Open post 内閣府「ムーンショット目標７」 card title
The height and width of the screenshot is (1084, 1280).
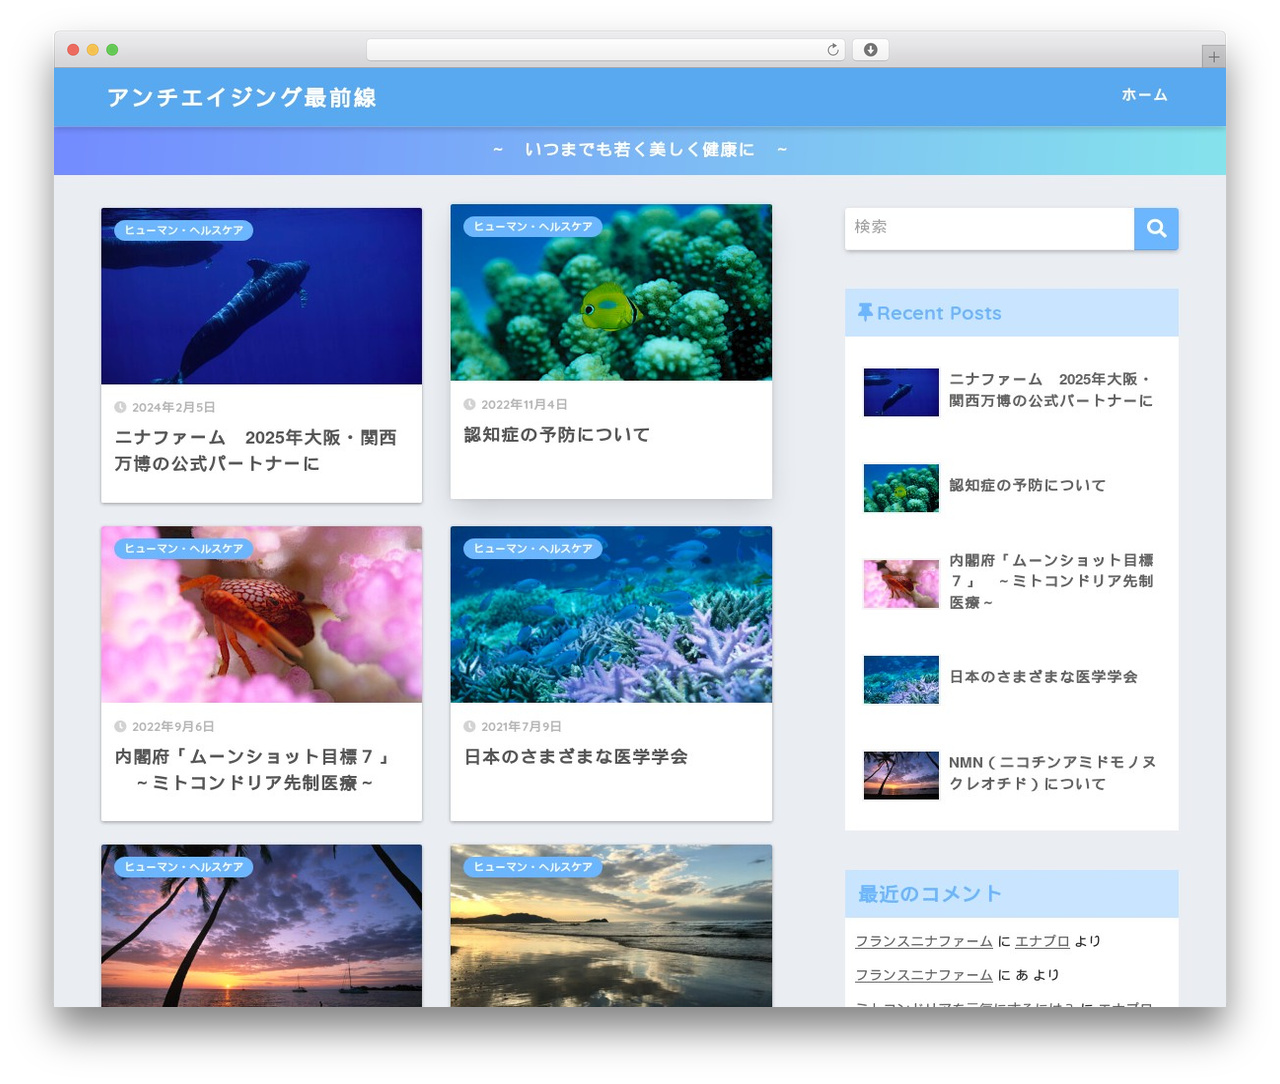253,769
